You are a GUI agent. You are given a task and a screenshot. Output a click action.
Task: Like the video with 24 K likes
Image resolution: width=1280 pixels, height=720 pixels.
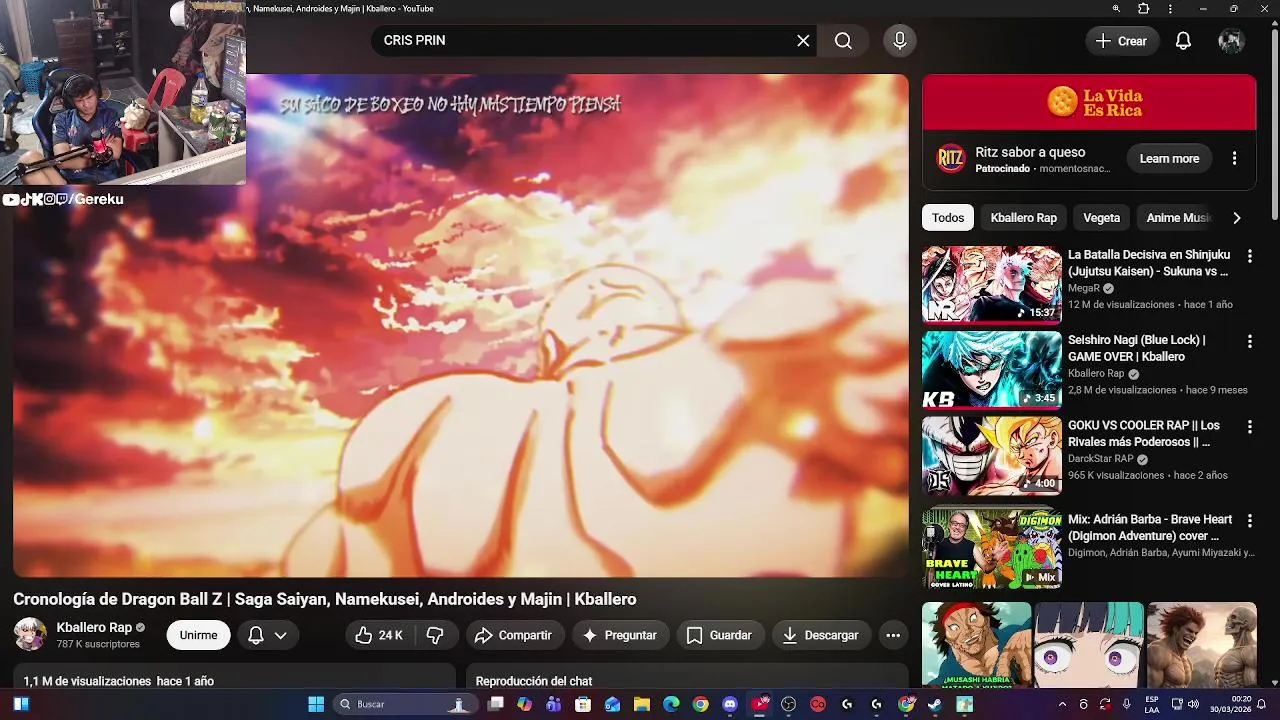pos(379,635)
